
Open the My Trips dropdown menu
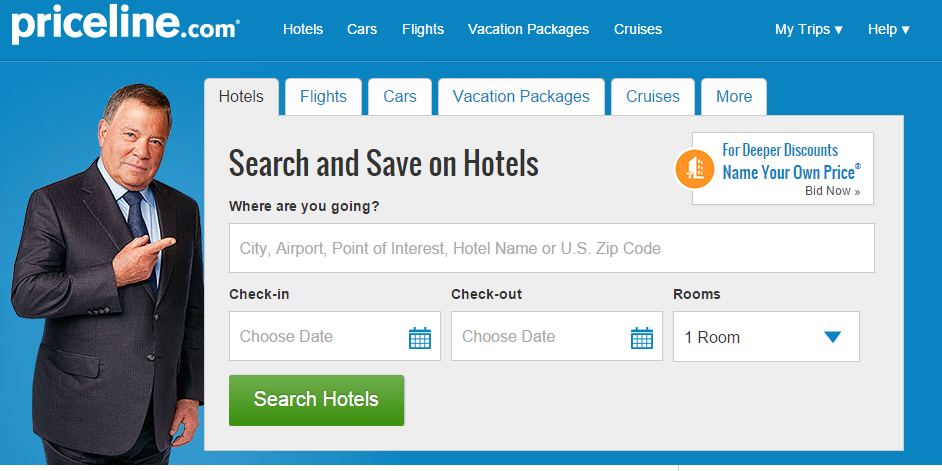[809, 29]
